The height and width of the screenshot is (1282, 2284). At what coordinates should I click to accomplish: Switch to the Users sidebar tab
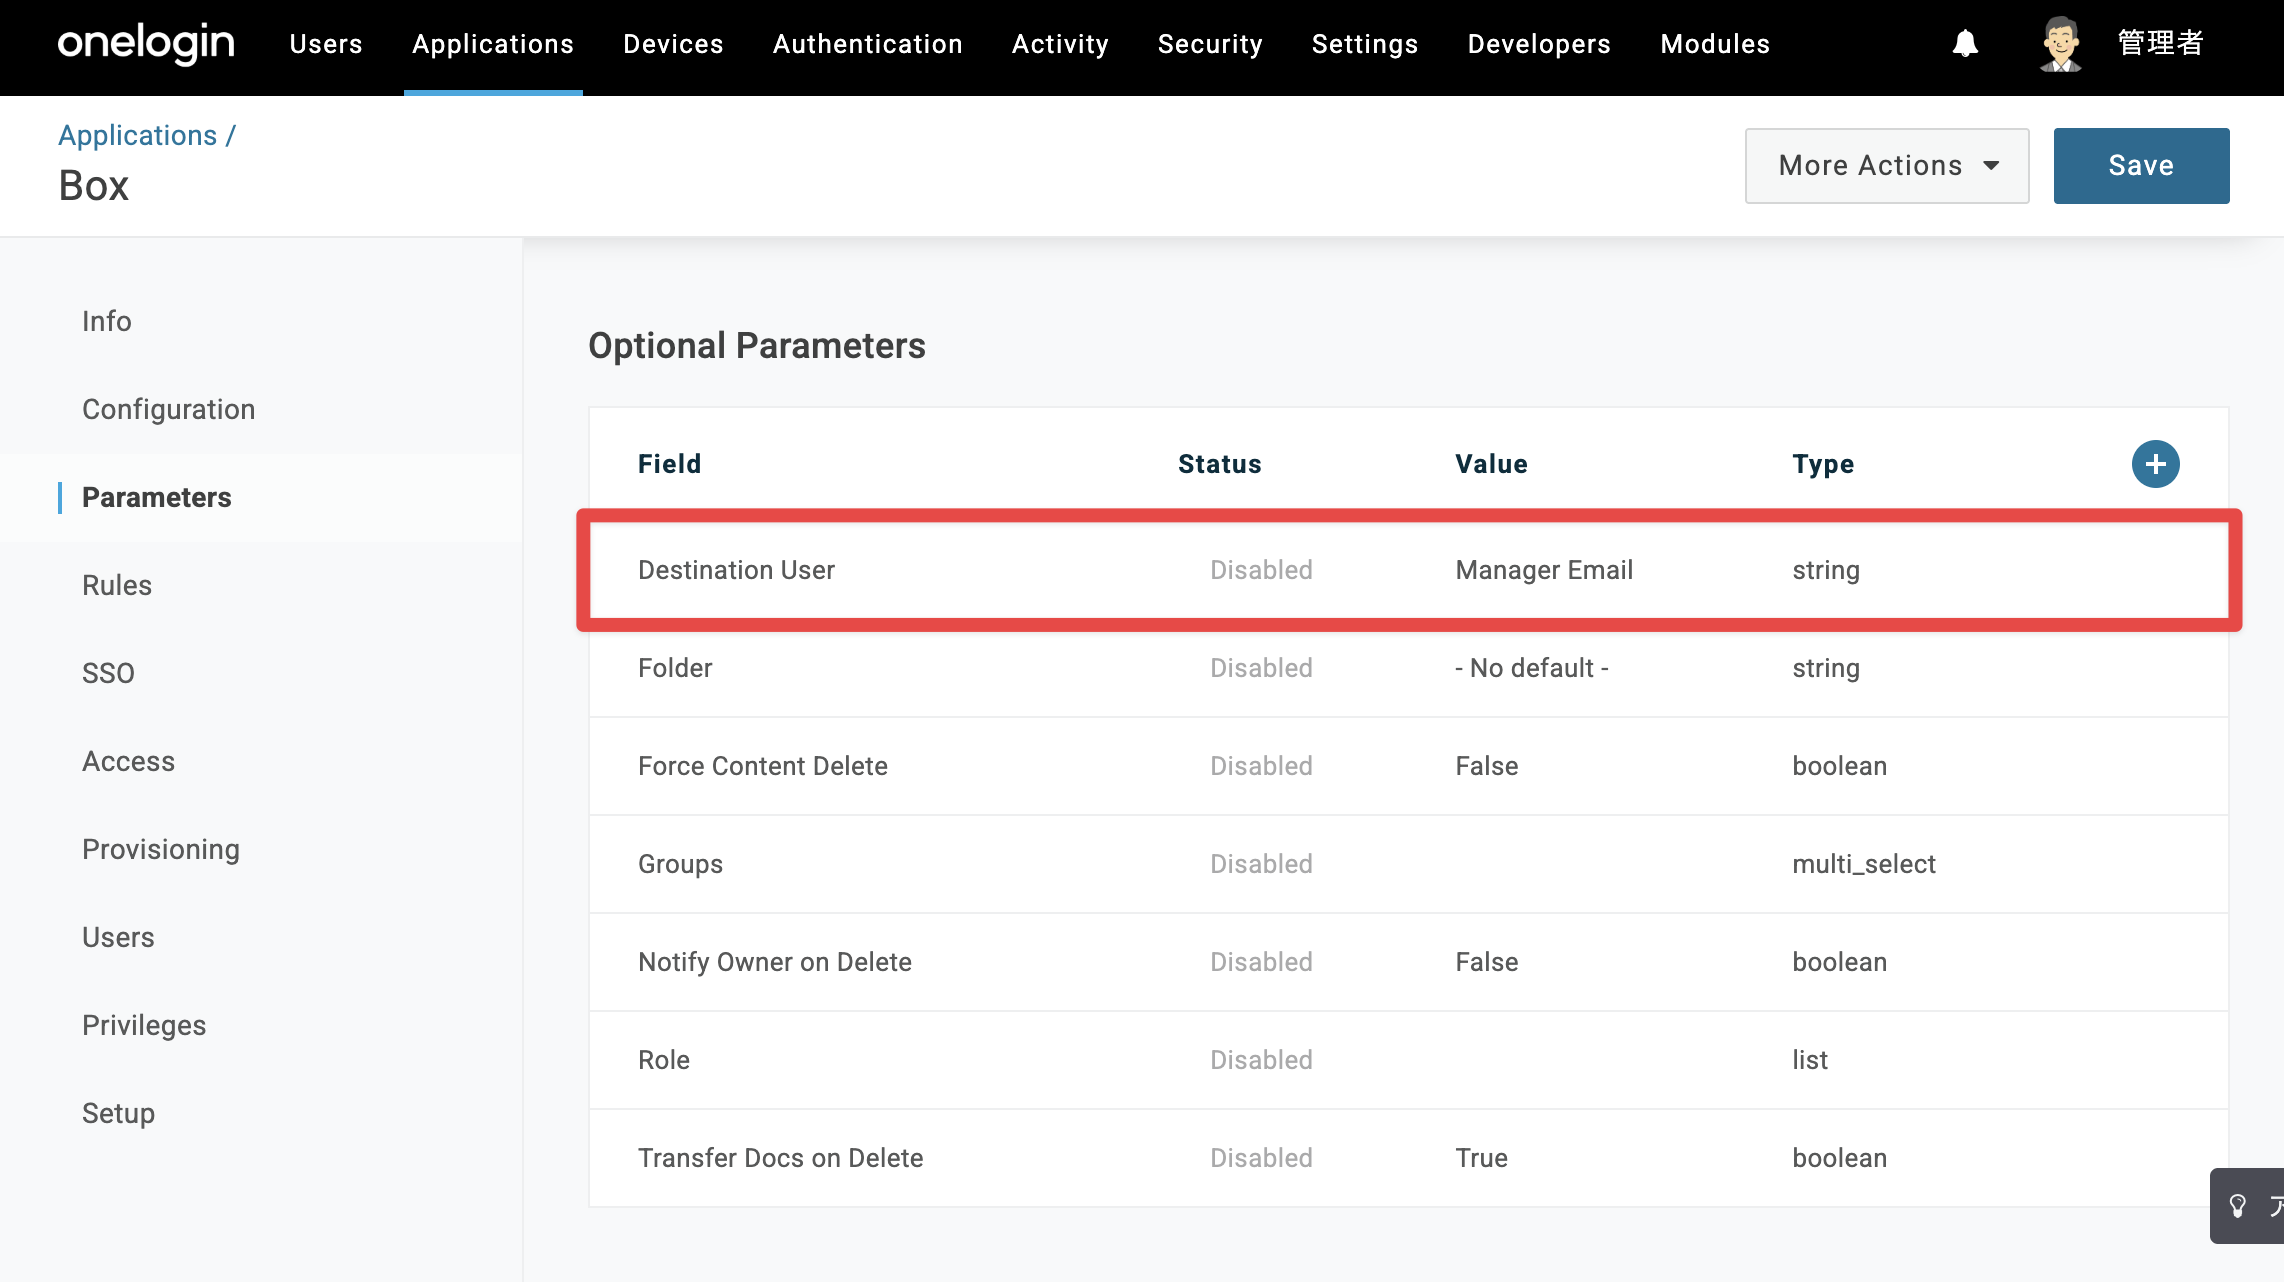[118, 937]
